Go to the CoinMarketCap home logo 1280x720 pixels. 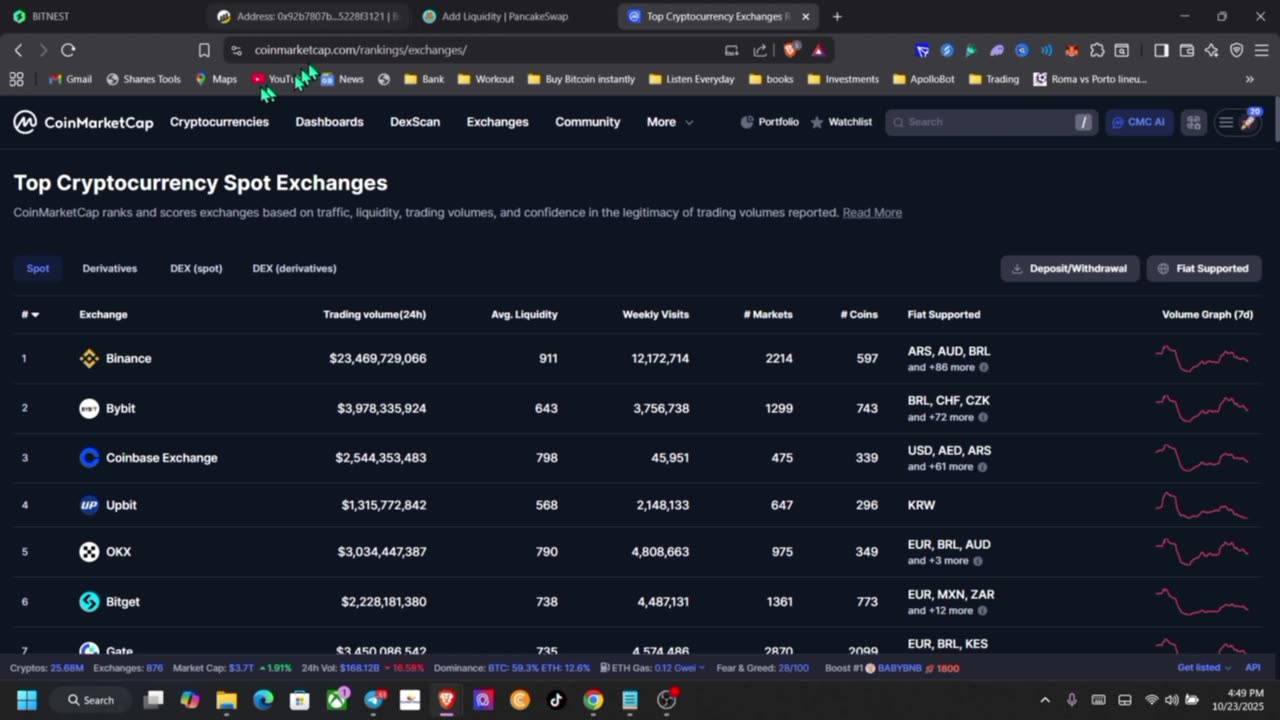[x=83, y=122]
